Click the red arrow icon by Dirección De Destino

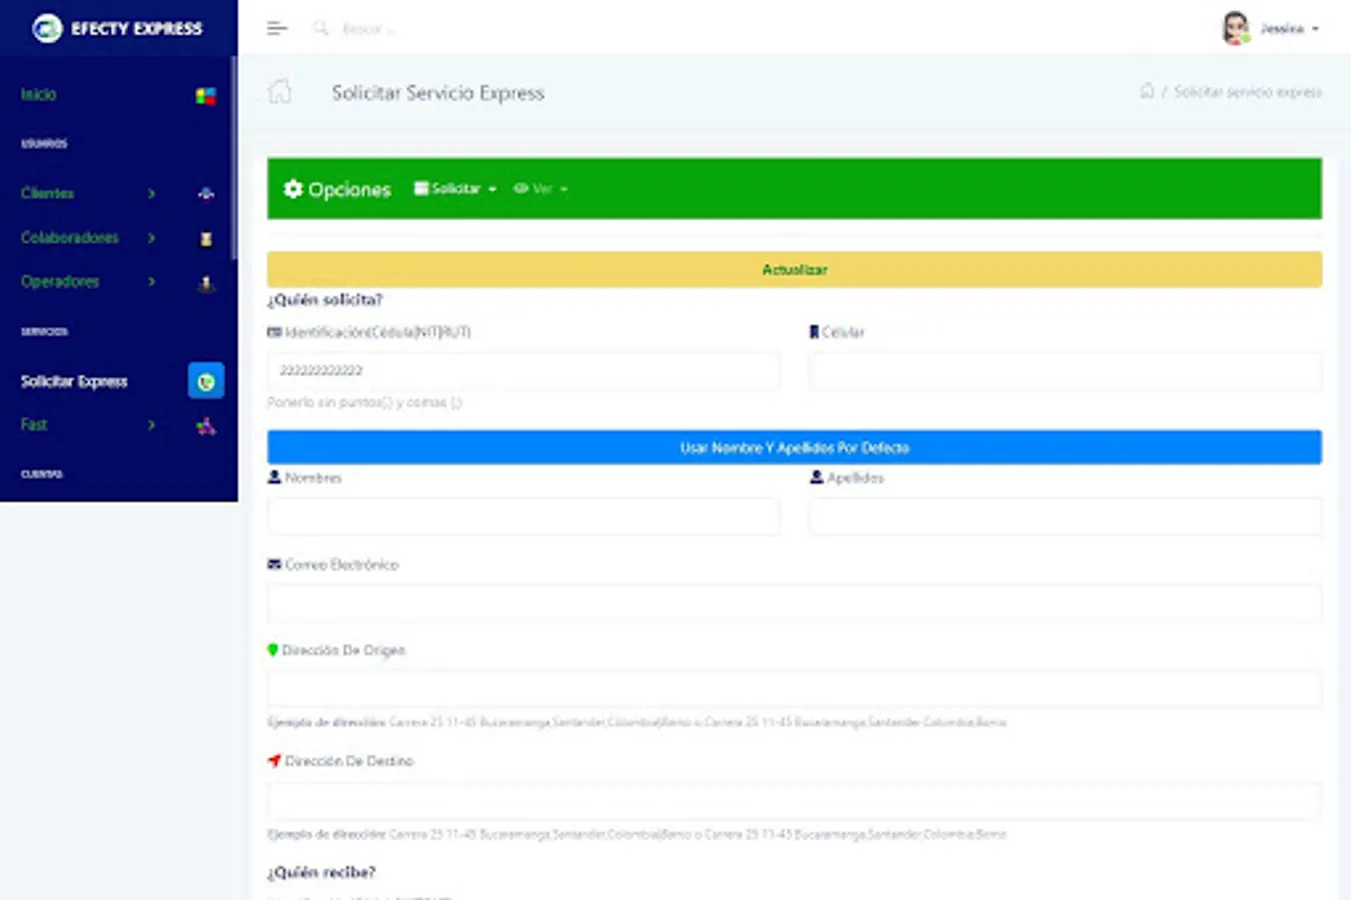(274, 761)
